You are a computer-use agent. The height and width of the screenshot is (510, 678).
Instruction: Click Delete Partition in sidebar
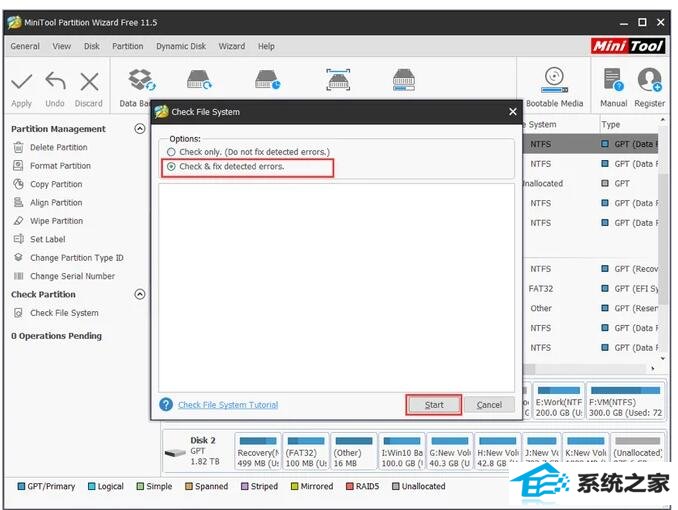click(58, 148)
